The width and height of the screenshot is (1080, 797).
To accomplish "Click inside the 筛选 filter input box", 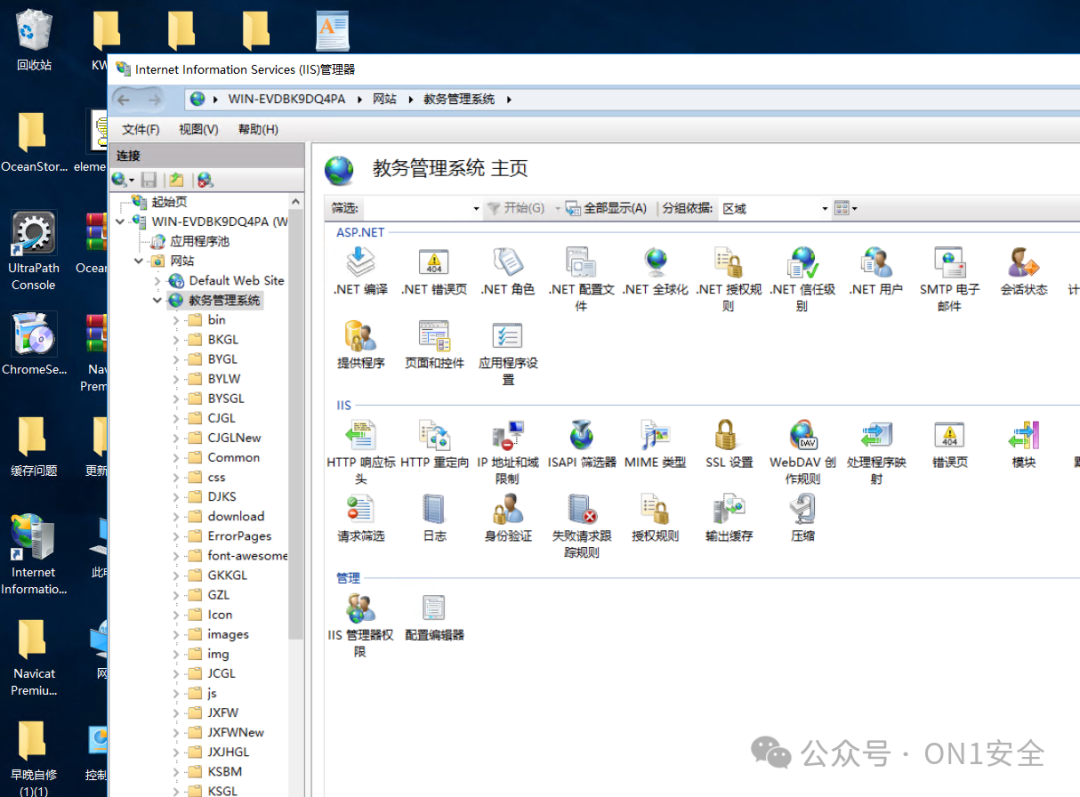I will [x=420, y=207].
